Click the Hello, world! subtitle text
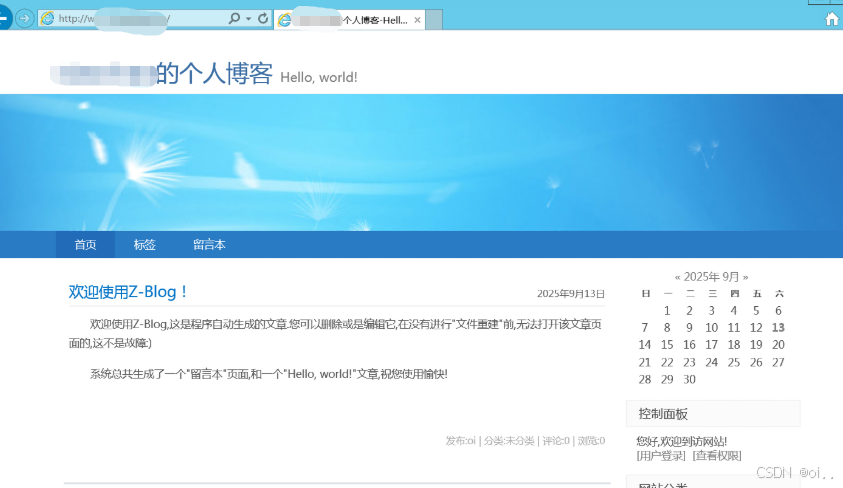The height and width of the screenshot is (488, 843). [319, 77]
